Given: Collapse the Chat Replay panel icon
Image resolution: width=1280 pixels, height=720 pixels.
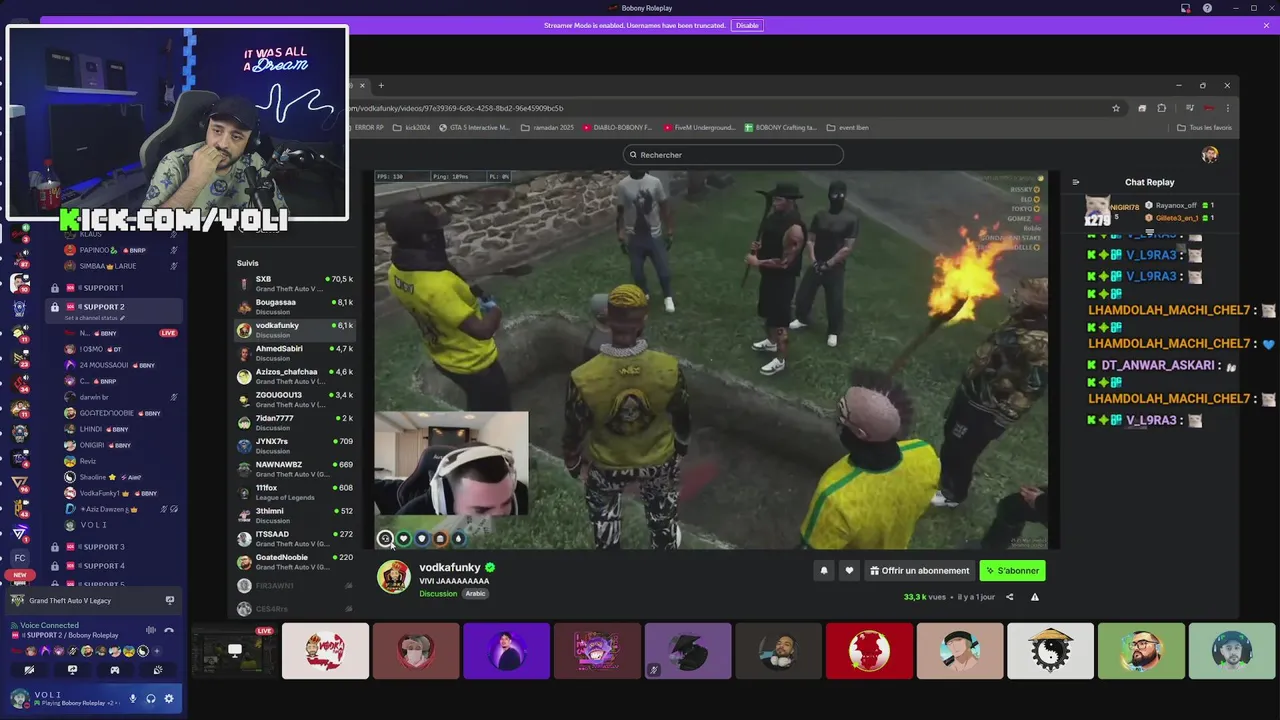Looking at the screenshot, I should tap(1076, 182).
